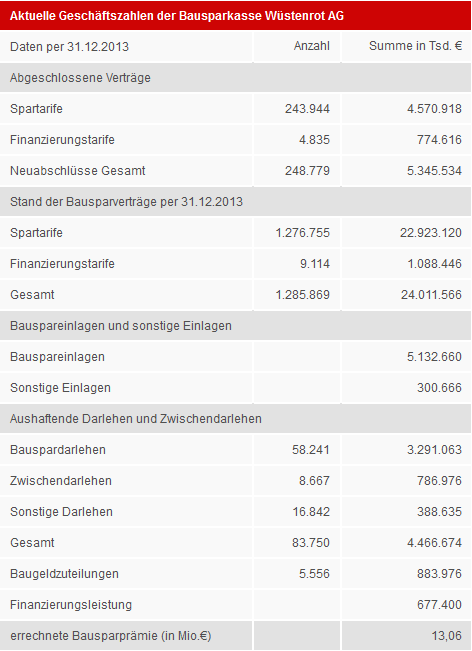Click the Spartarife count 243.944
This screenshot has width=472, height=651.
[307, 109]
